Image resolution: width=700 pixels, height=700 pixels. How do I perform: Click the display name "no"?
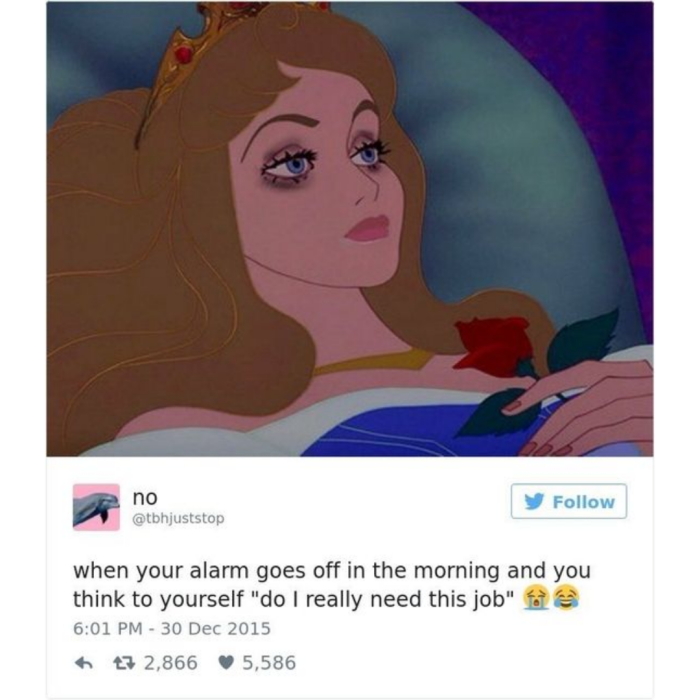[145, 497]
